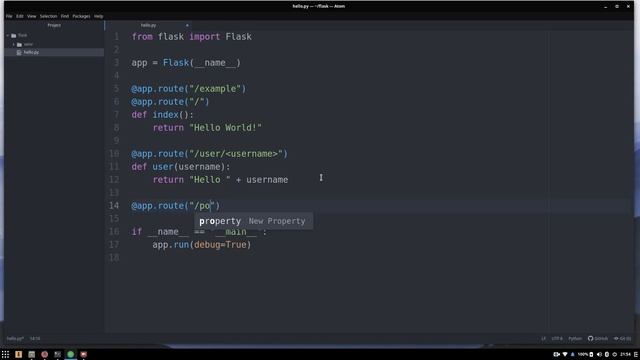The height and width of the screenshot is (360, 640).
Task: Click the camera recording tray icon
Action: [556, 354]
